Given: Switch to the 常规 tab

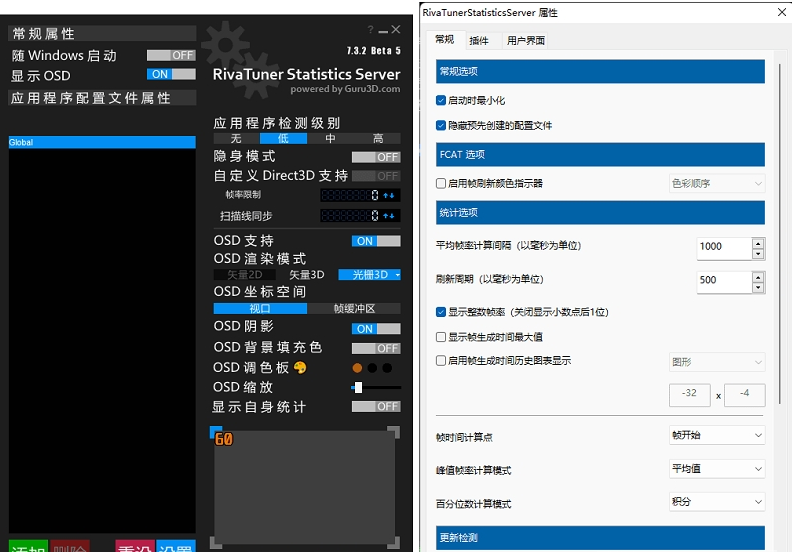Looking at the screenshot, I should pyautogui.click(x=444, y=39).
